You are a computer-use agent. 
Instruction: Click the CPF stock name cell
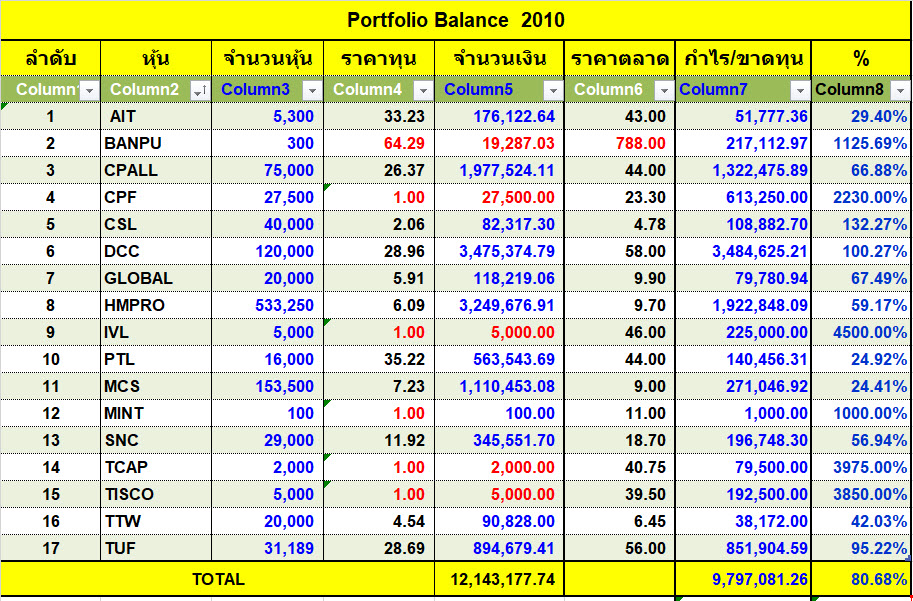click(156, 197)
